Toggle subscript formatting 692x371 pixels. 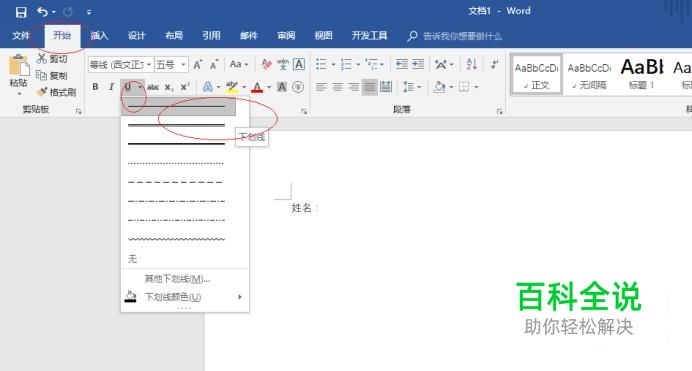tap(169, 87)
